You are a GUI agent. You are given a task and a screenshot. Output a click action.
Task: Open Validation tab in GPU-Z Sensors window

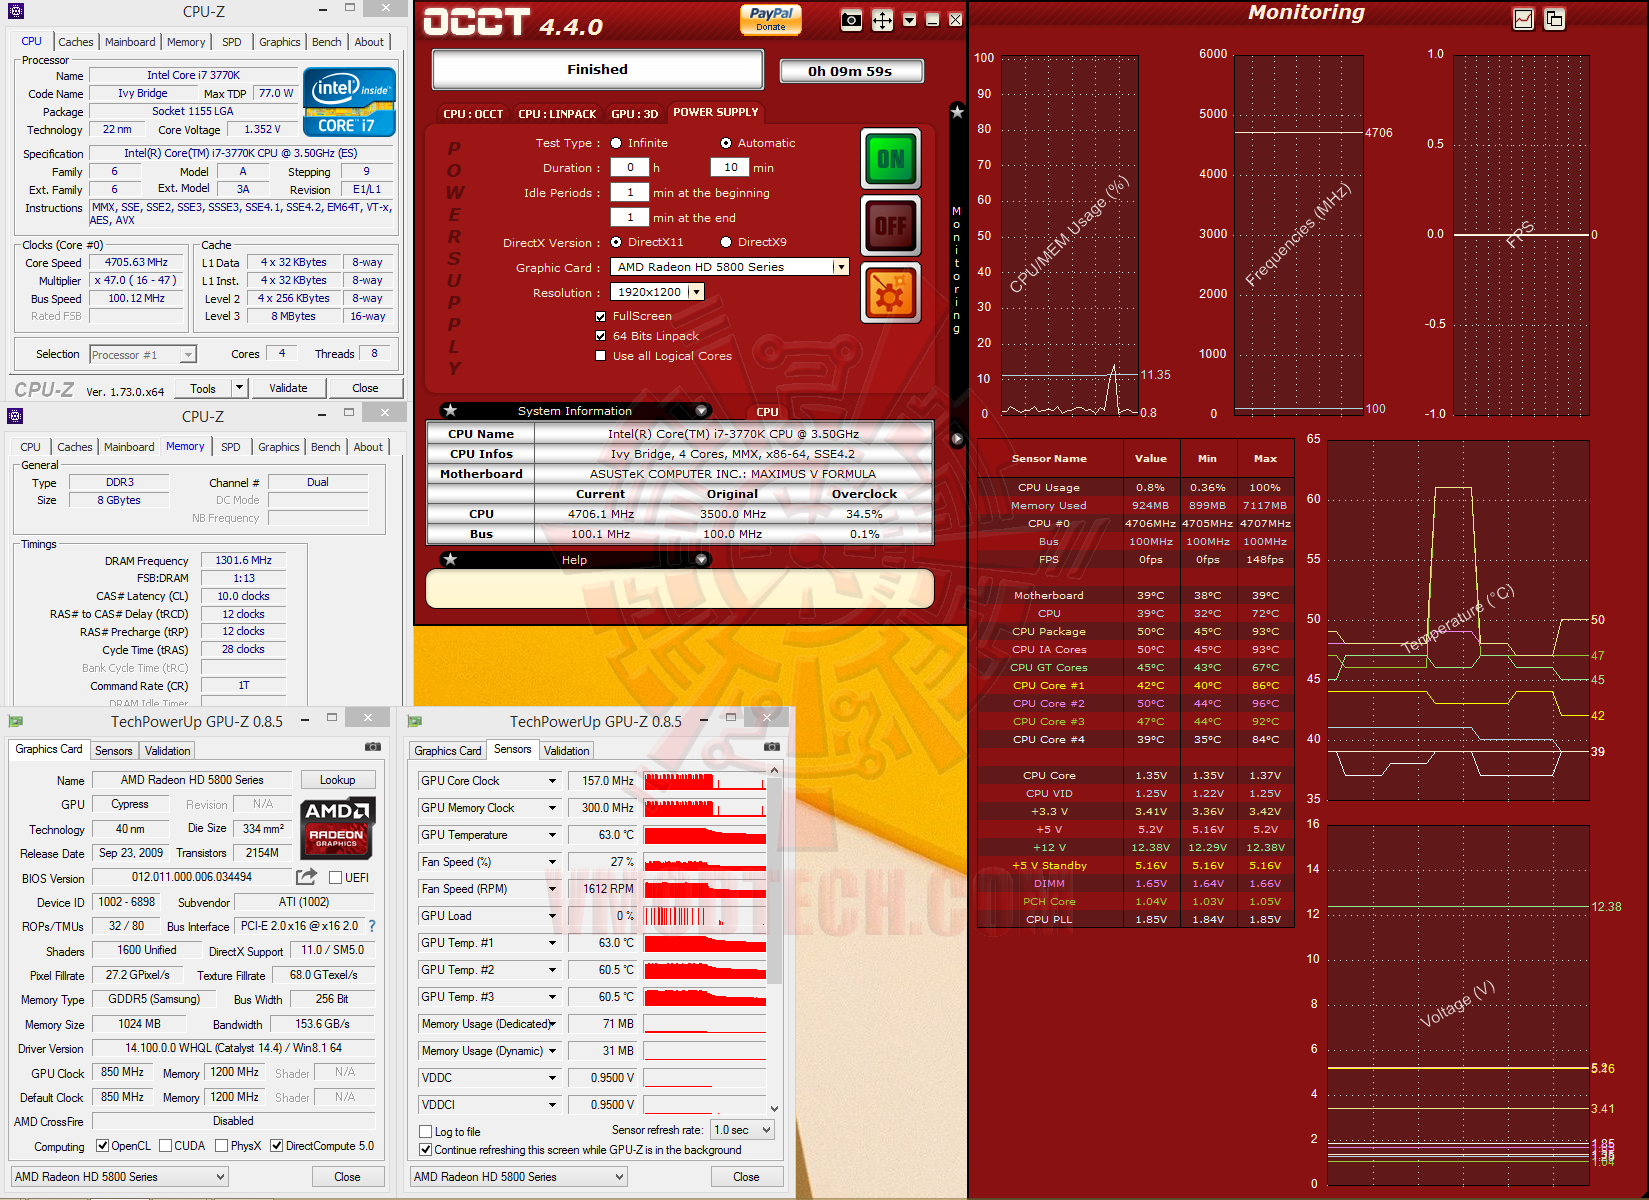[x=567, y=750]
